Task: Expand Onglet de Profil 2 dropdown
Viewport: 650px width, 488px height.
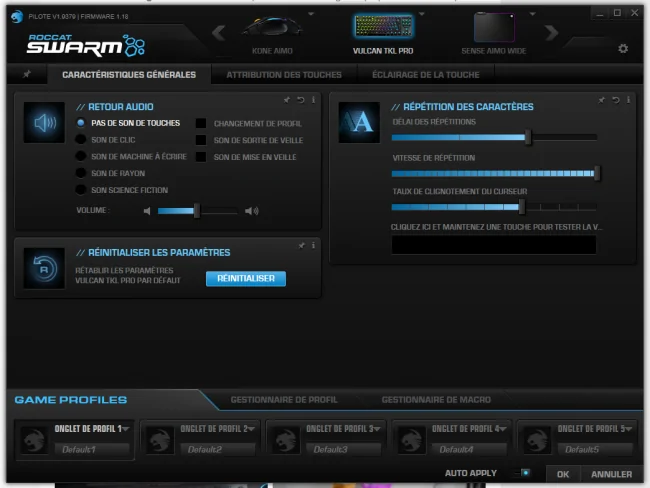Action: click(x=251, y=429)
